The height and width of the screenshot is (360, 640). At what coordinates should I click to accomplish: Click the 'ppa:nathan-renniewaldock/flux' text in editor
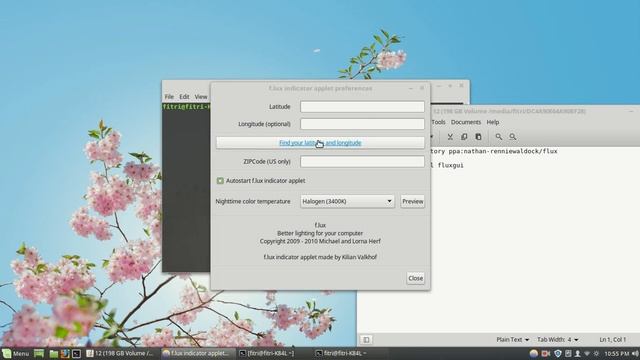coord(503,151)
